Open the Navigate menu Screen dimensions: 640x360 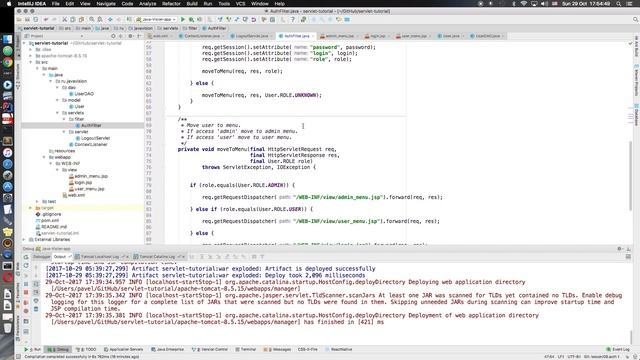pos(106,4)
